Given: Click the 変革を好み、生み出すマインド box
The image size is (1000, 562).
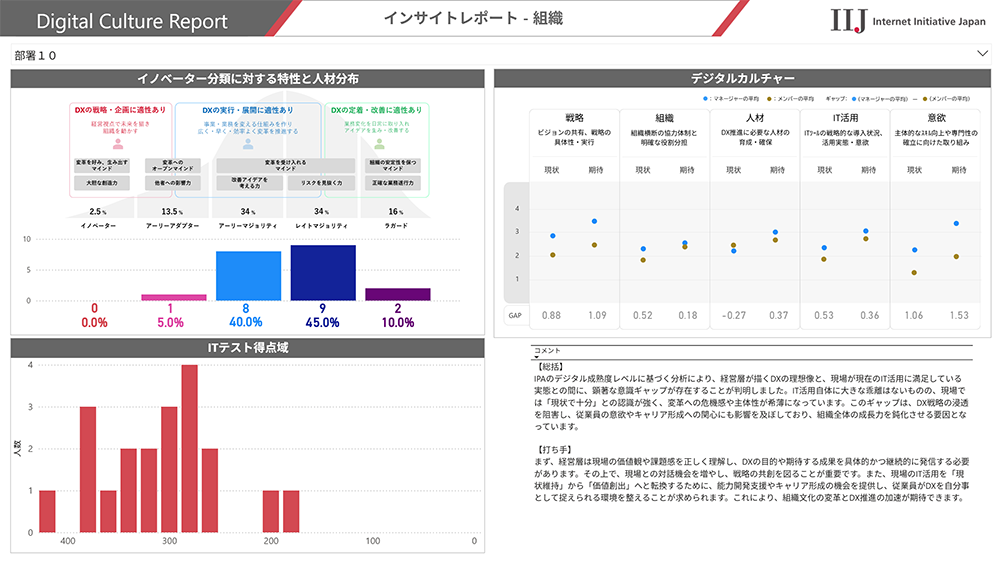Looking at the screenshot, I should pyautogui.click(x=101, y=165).
